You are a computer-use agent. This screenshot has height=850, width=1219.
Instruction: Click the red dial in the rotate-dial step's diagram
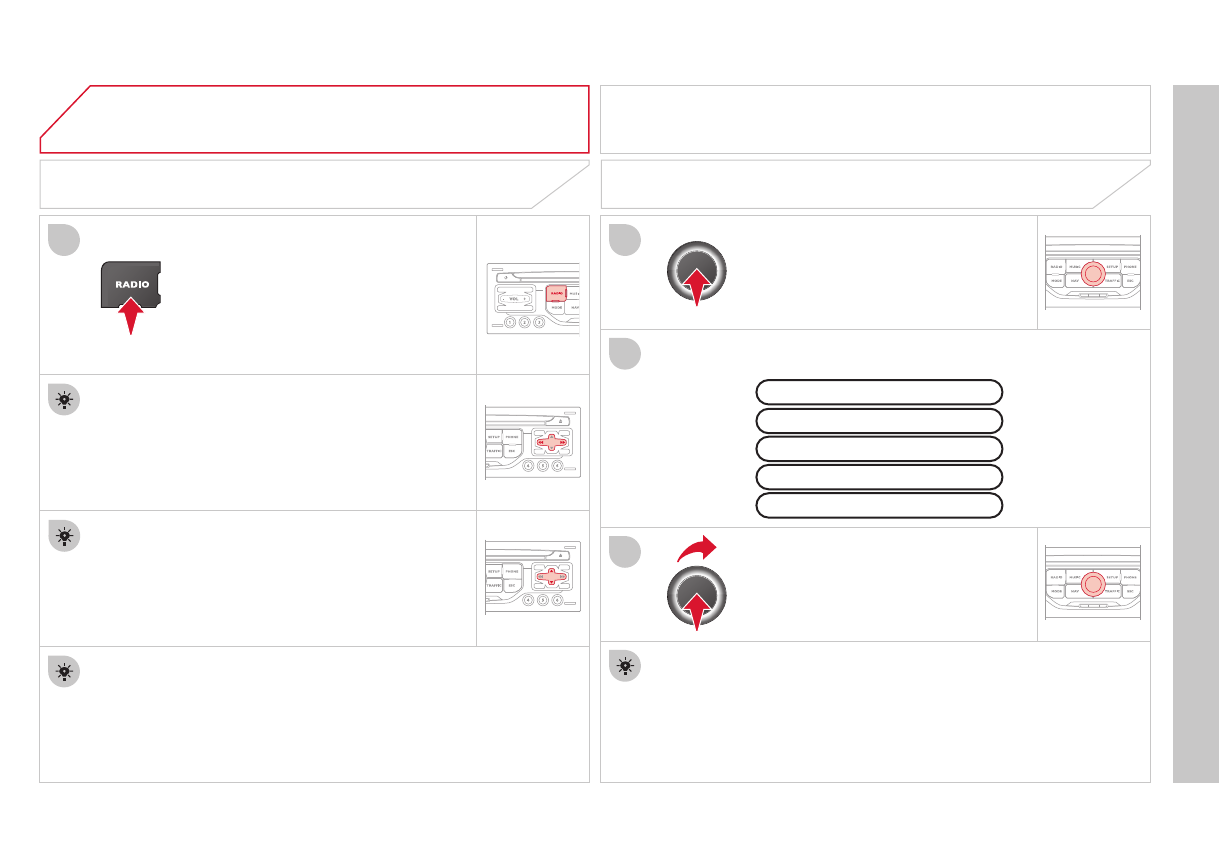1093,584
